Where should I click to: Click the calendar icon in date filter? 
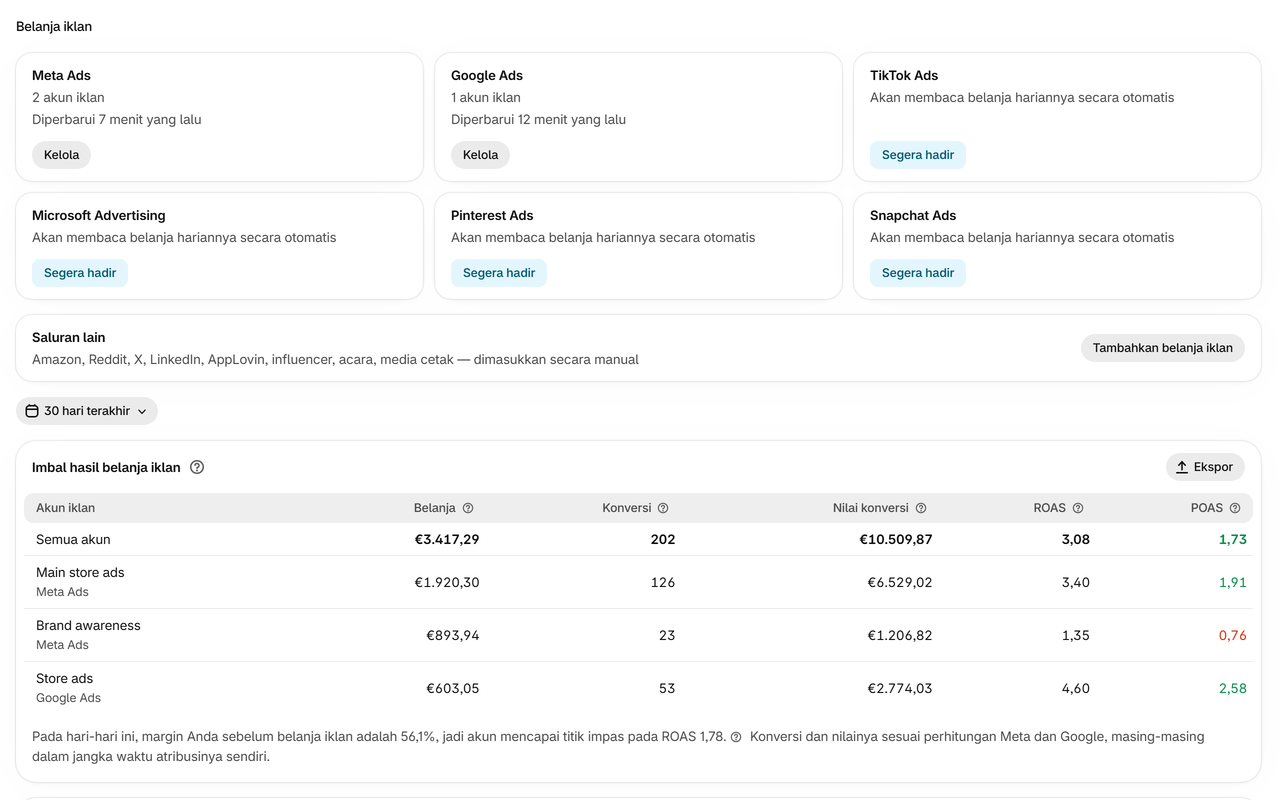32,411
